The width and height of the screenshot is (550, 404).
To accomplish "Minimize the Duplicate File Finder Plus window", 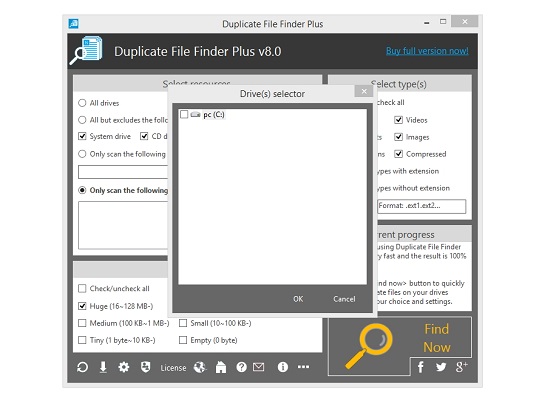I will click(427, 22).
